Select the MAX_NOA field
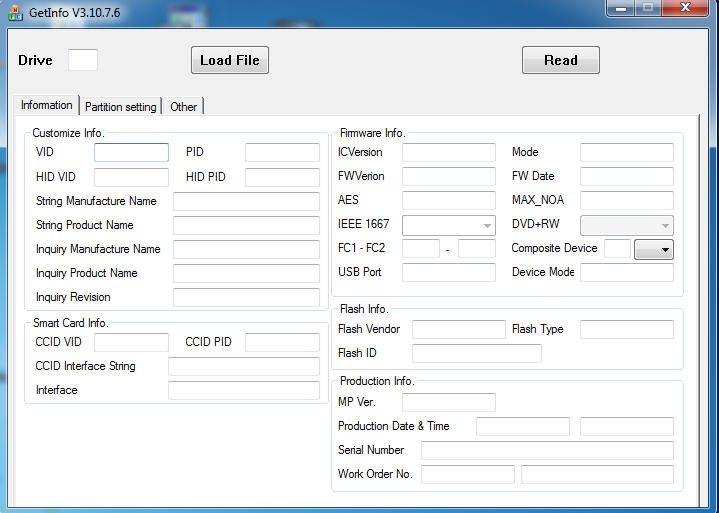 pos(626,200)
